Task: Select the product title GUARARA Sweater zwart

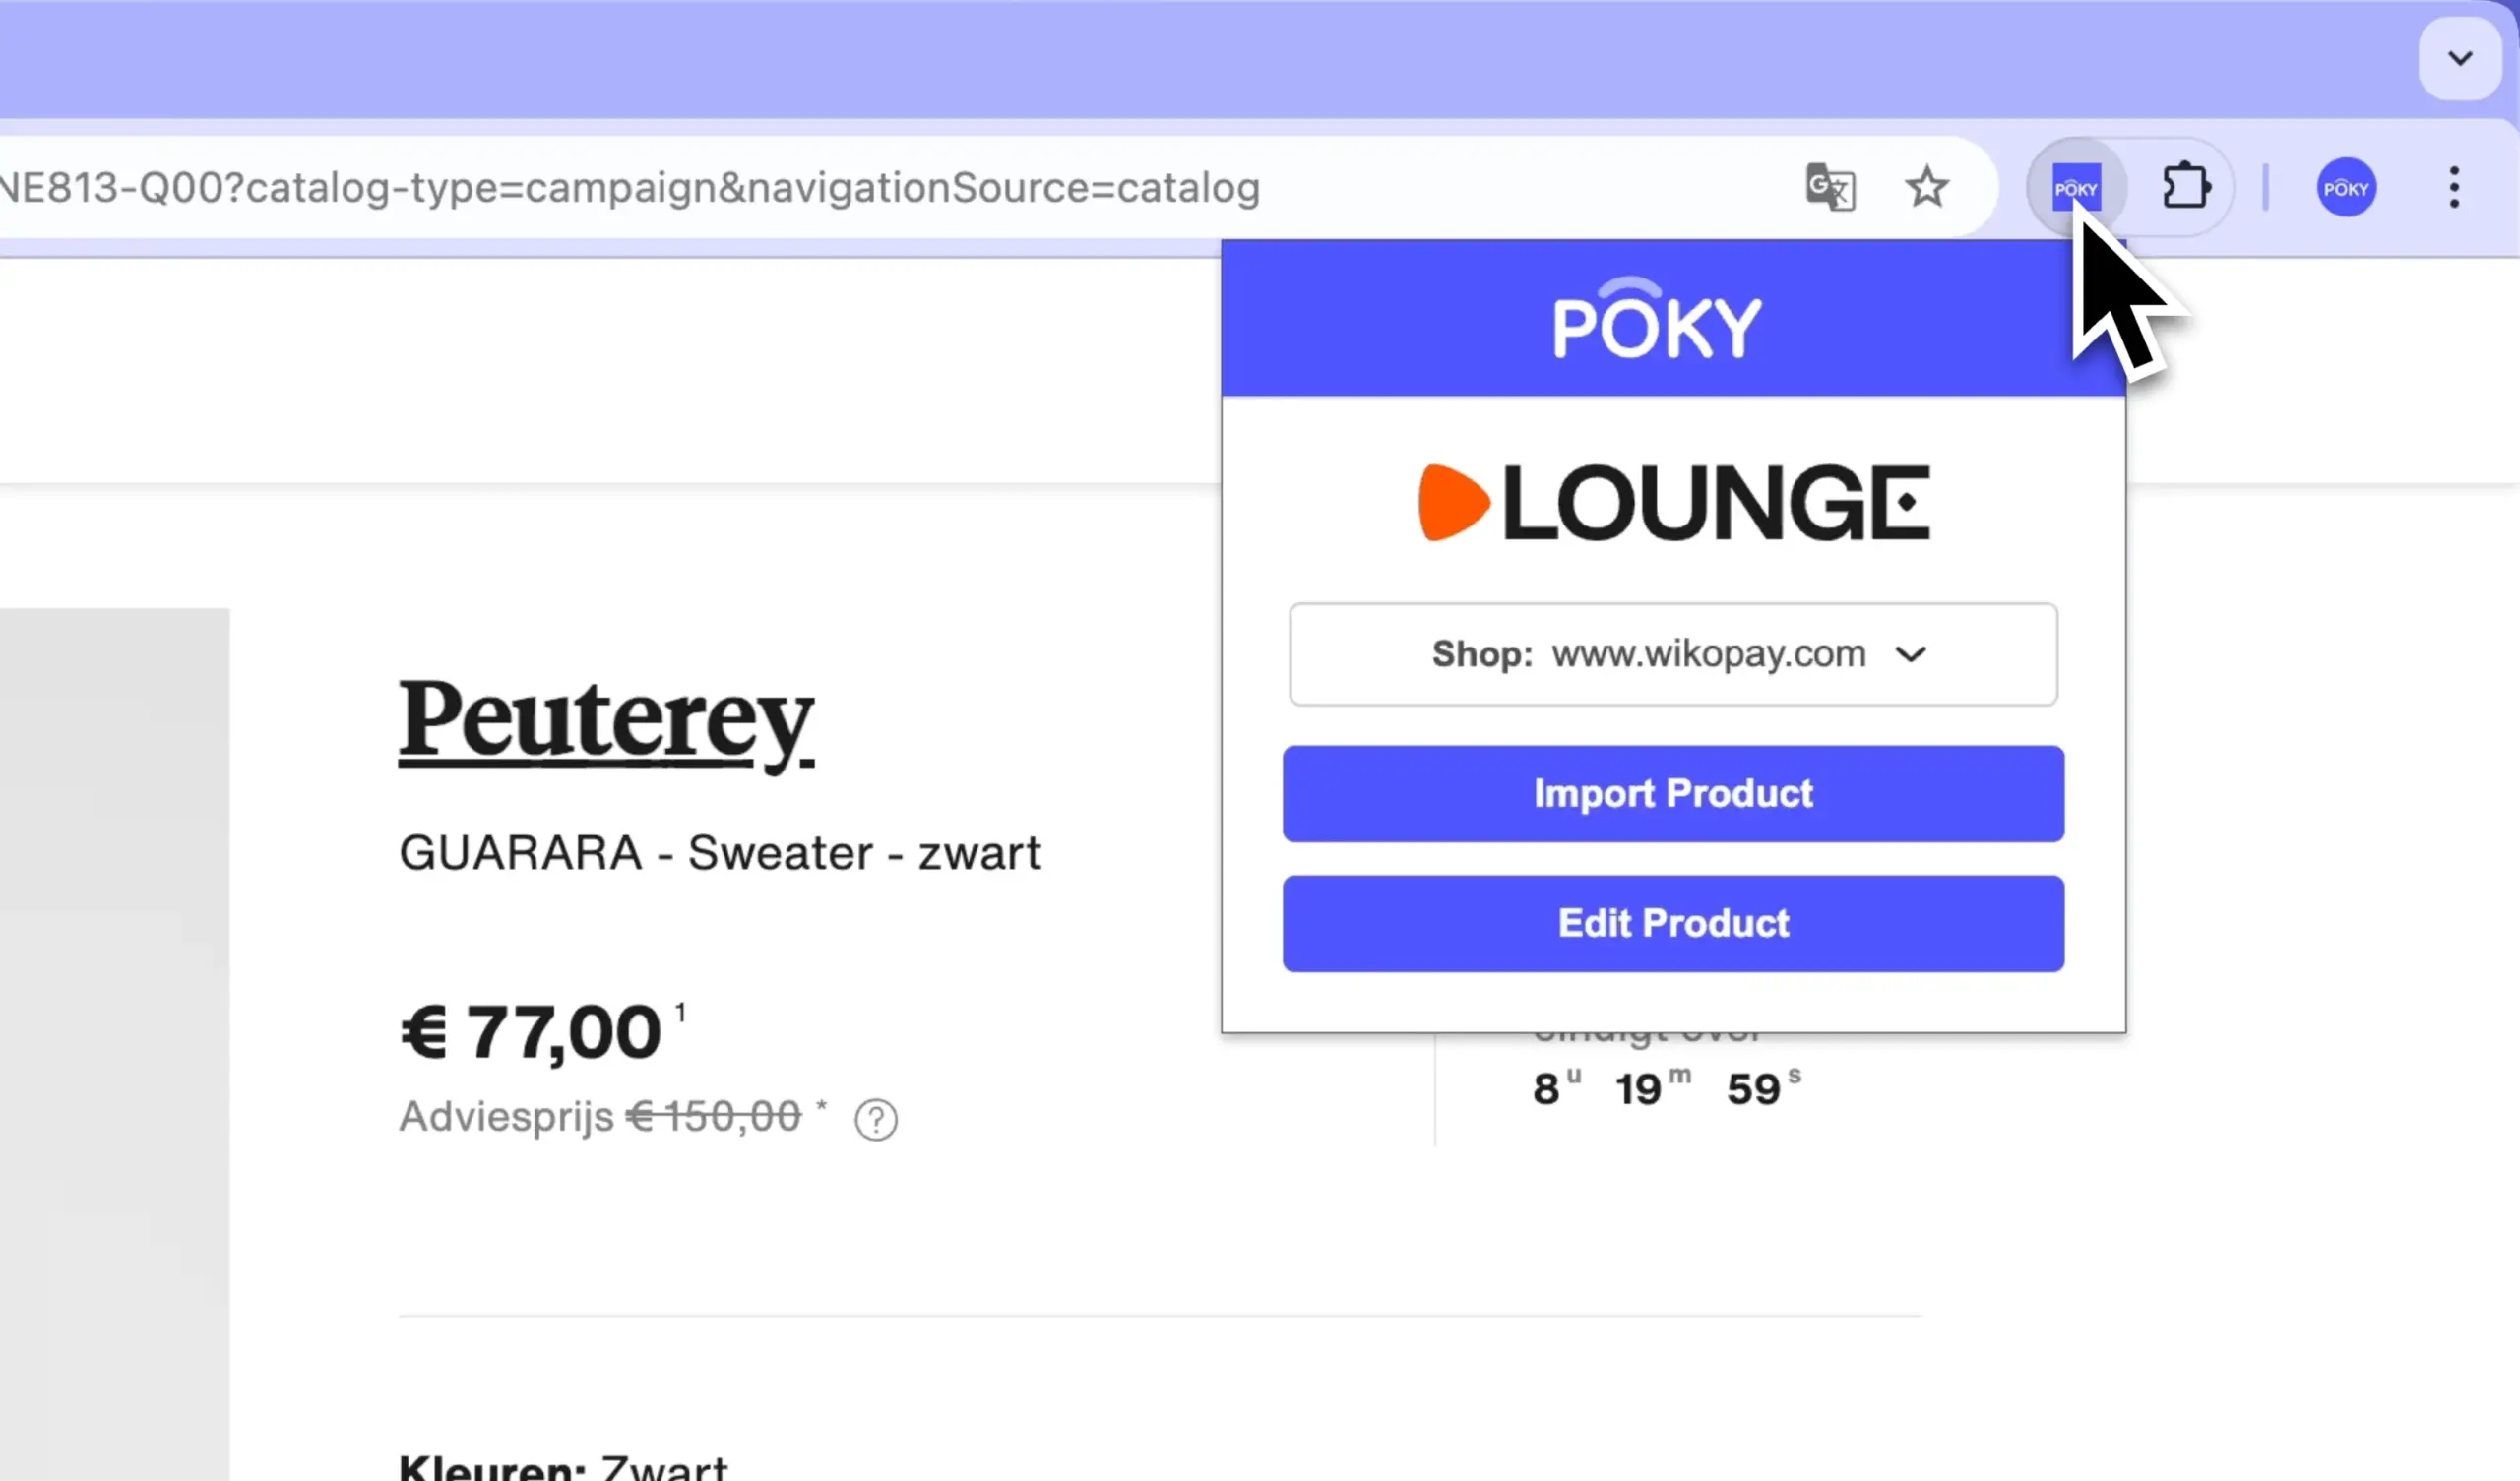Action: [x=720, y=853]
